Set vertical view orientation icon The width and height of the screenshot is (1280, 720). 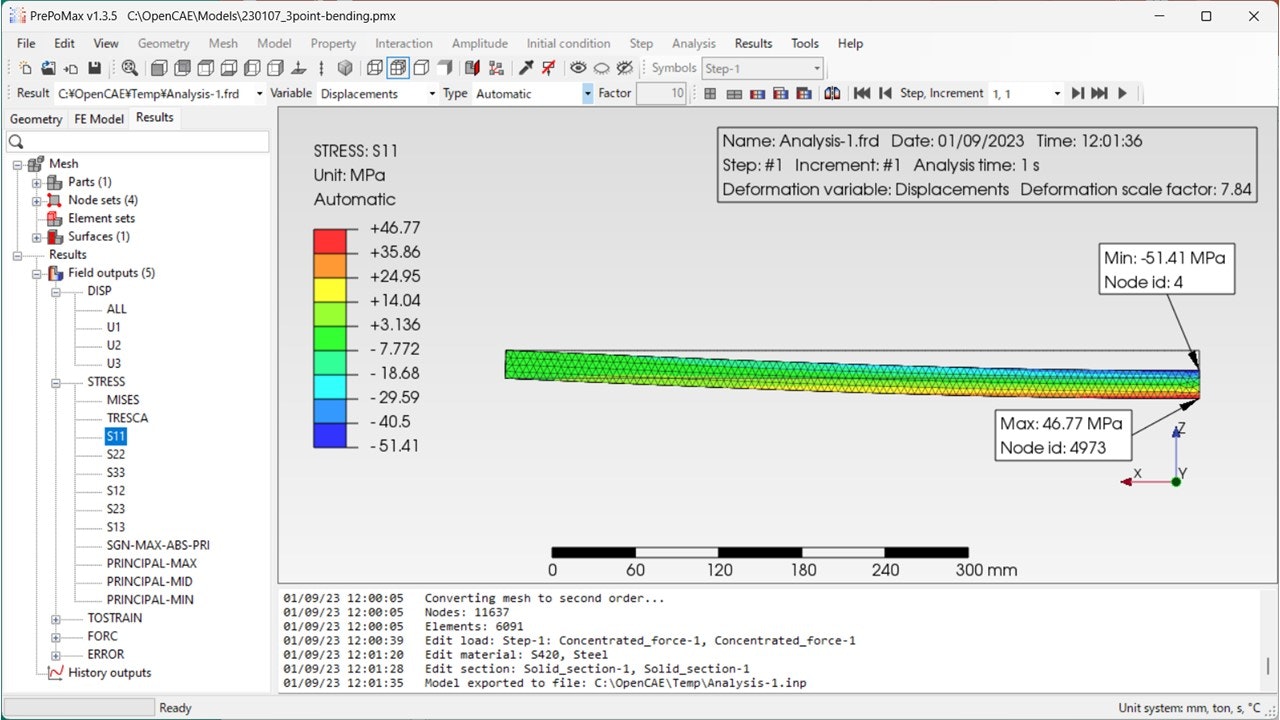point(321,68)
